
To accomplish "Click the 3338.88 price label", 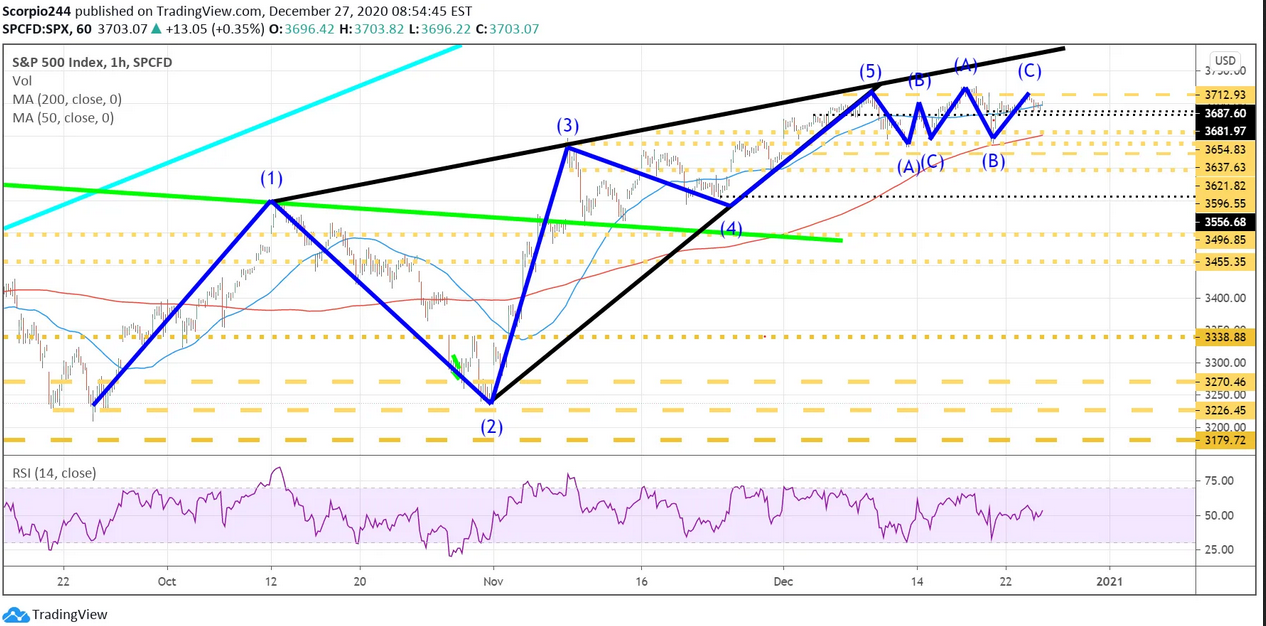I will click(1225, 338).
